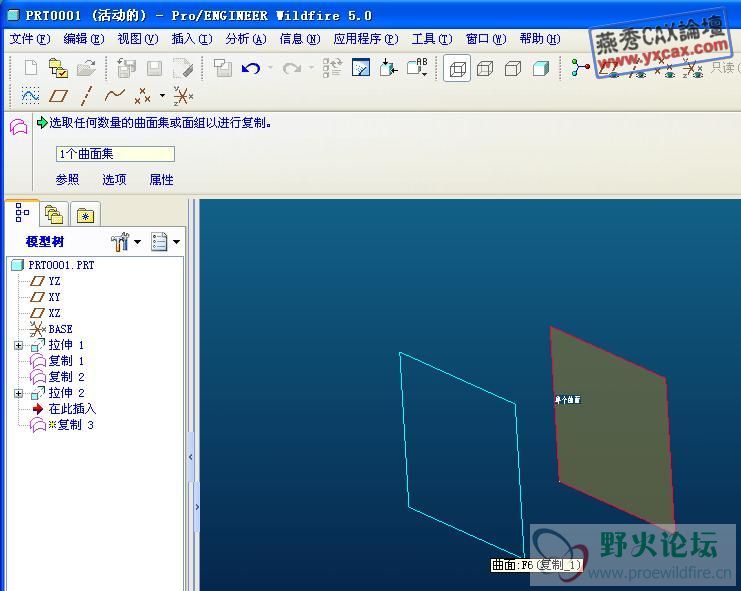The width and height of the screenshot is (741, 591).
Task: Open the 分析(A) menu
Action: [x=246, y=39]
